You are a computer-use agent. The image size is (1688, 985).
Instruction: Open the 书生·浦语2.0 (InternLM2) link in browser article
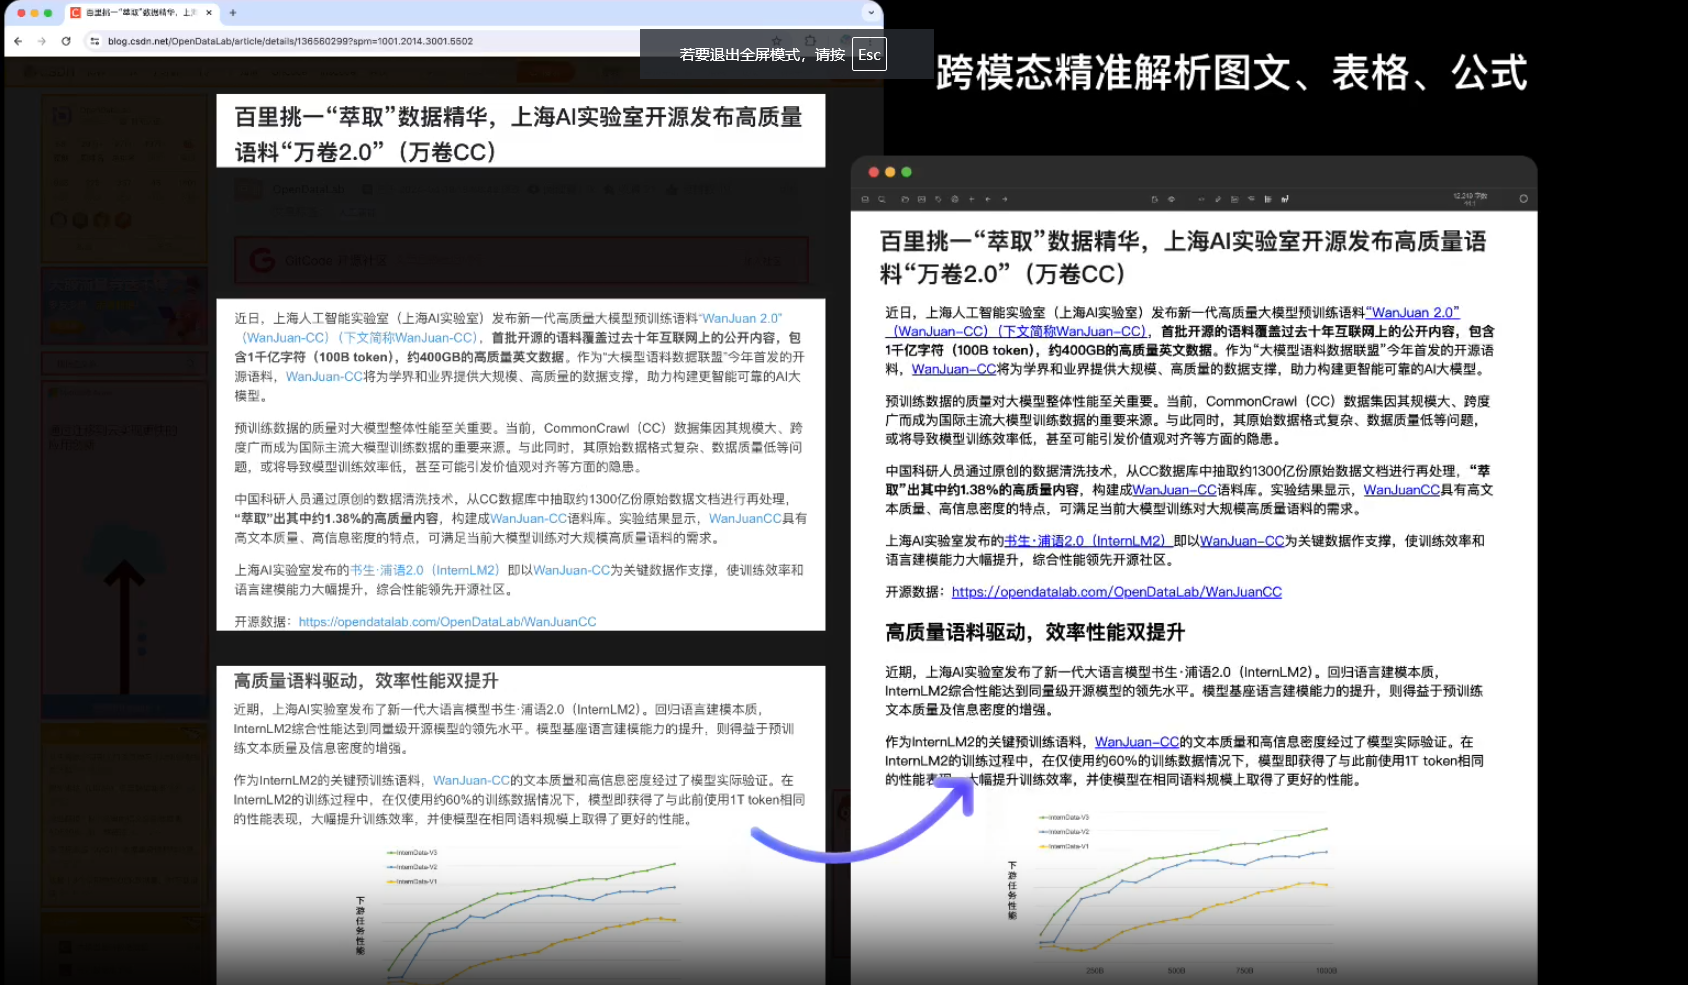coord(425,570)
